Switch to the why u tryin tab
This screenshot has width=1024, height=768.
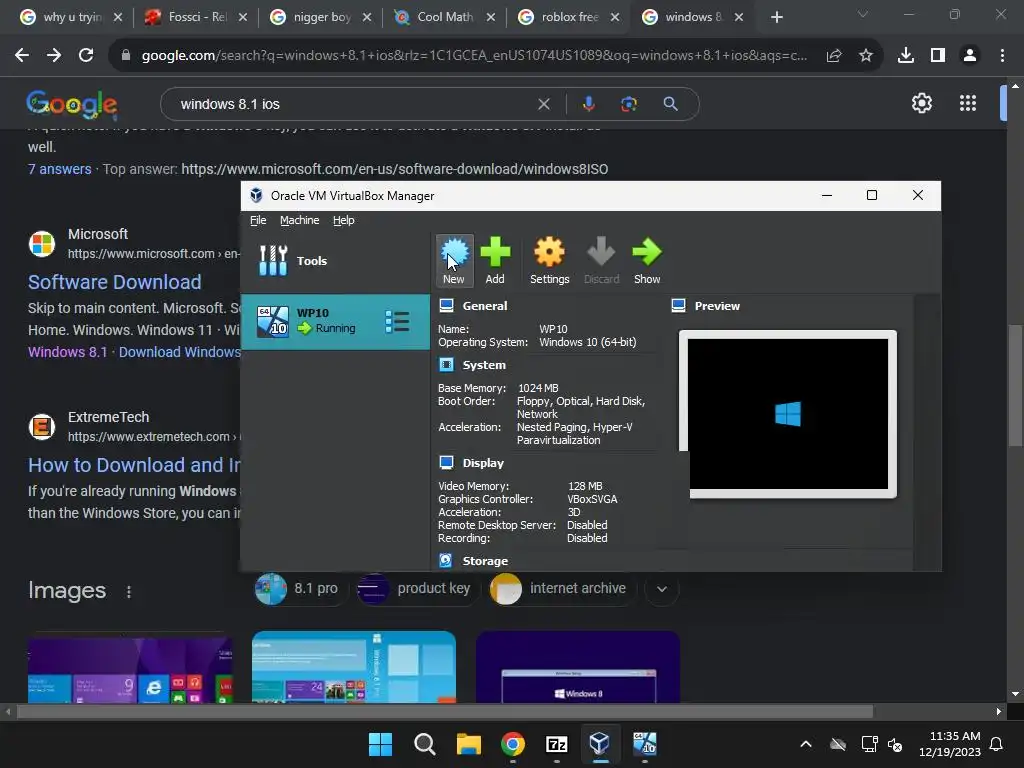(x=72, y=17)
